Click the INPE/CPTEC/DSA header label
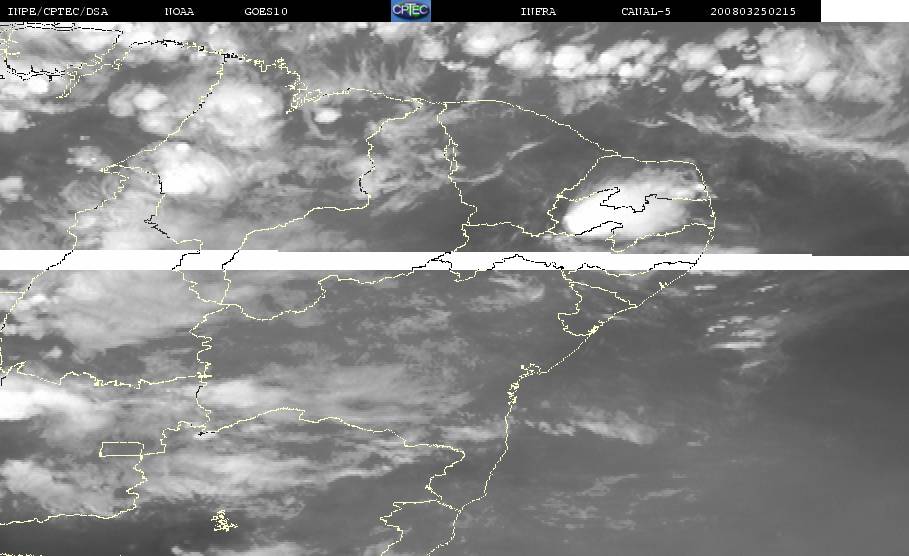This screenshot has width=909, height=556. click(x=57, y=11)
